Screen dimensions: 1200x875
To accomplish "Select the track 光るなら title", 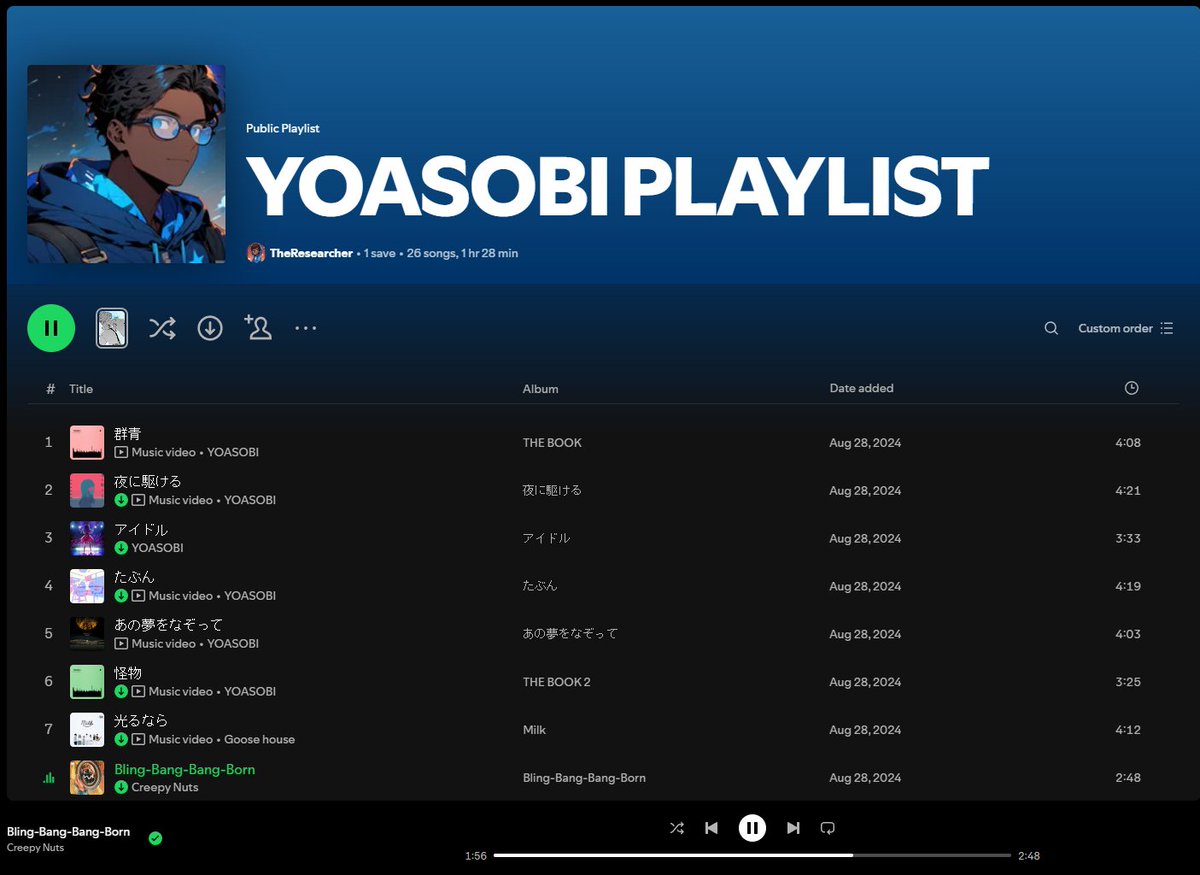I will (x=141, y=721).
